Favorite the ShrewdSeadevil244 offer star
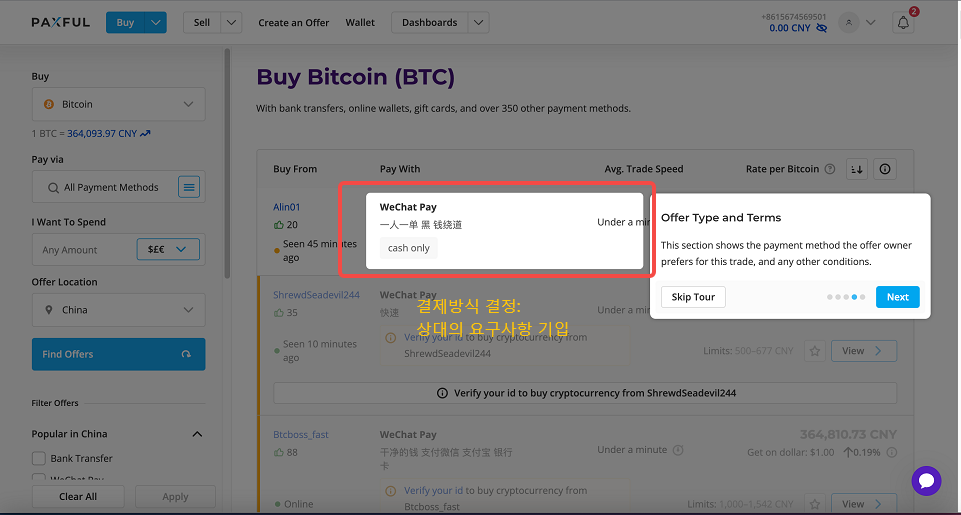961x515 pixels. 815,351
